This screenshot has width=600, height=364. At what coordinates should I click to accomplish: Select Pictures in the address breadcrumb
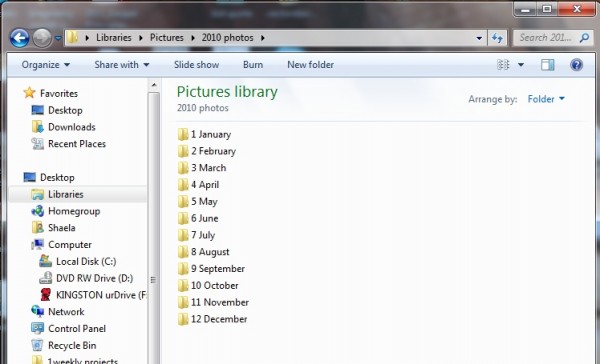(166, 38)
